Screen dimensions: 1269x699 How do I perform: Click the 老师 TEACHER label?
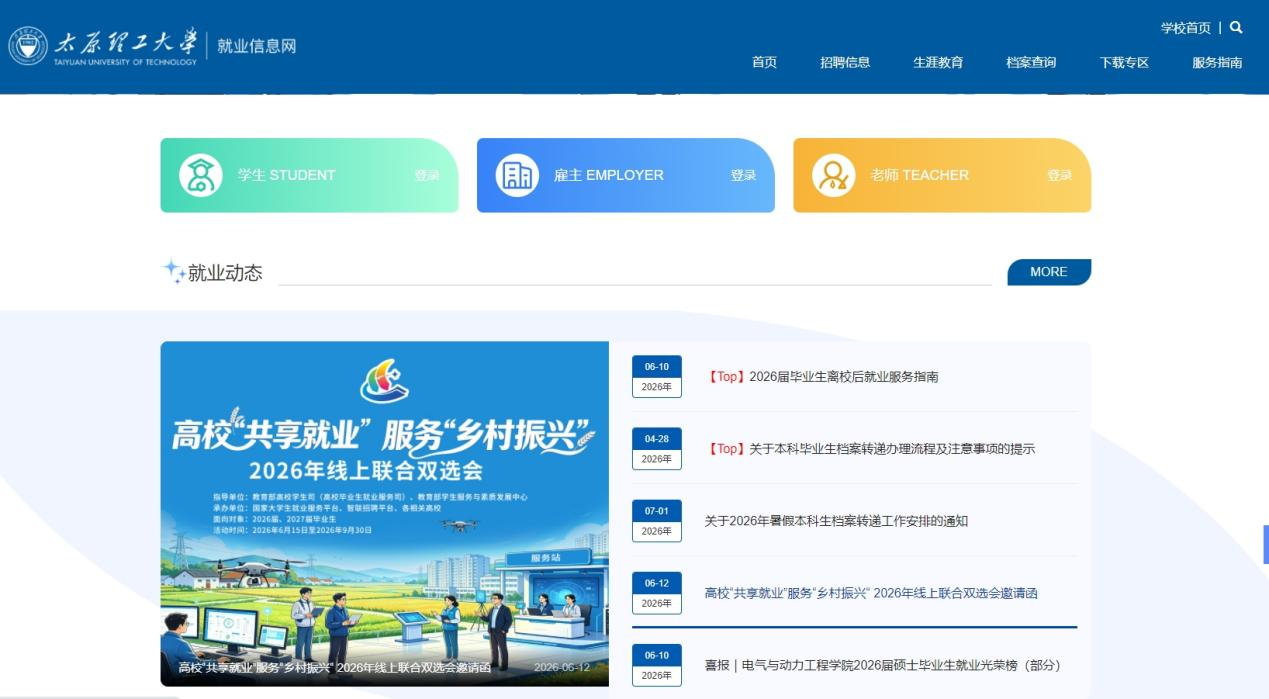pyautogui.click(x=920, y=175)
